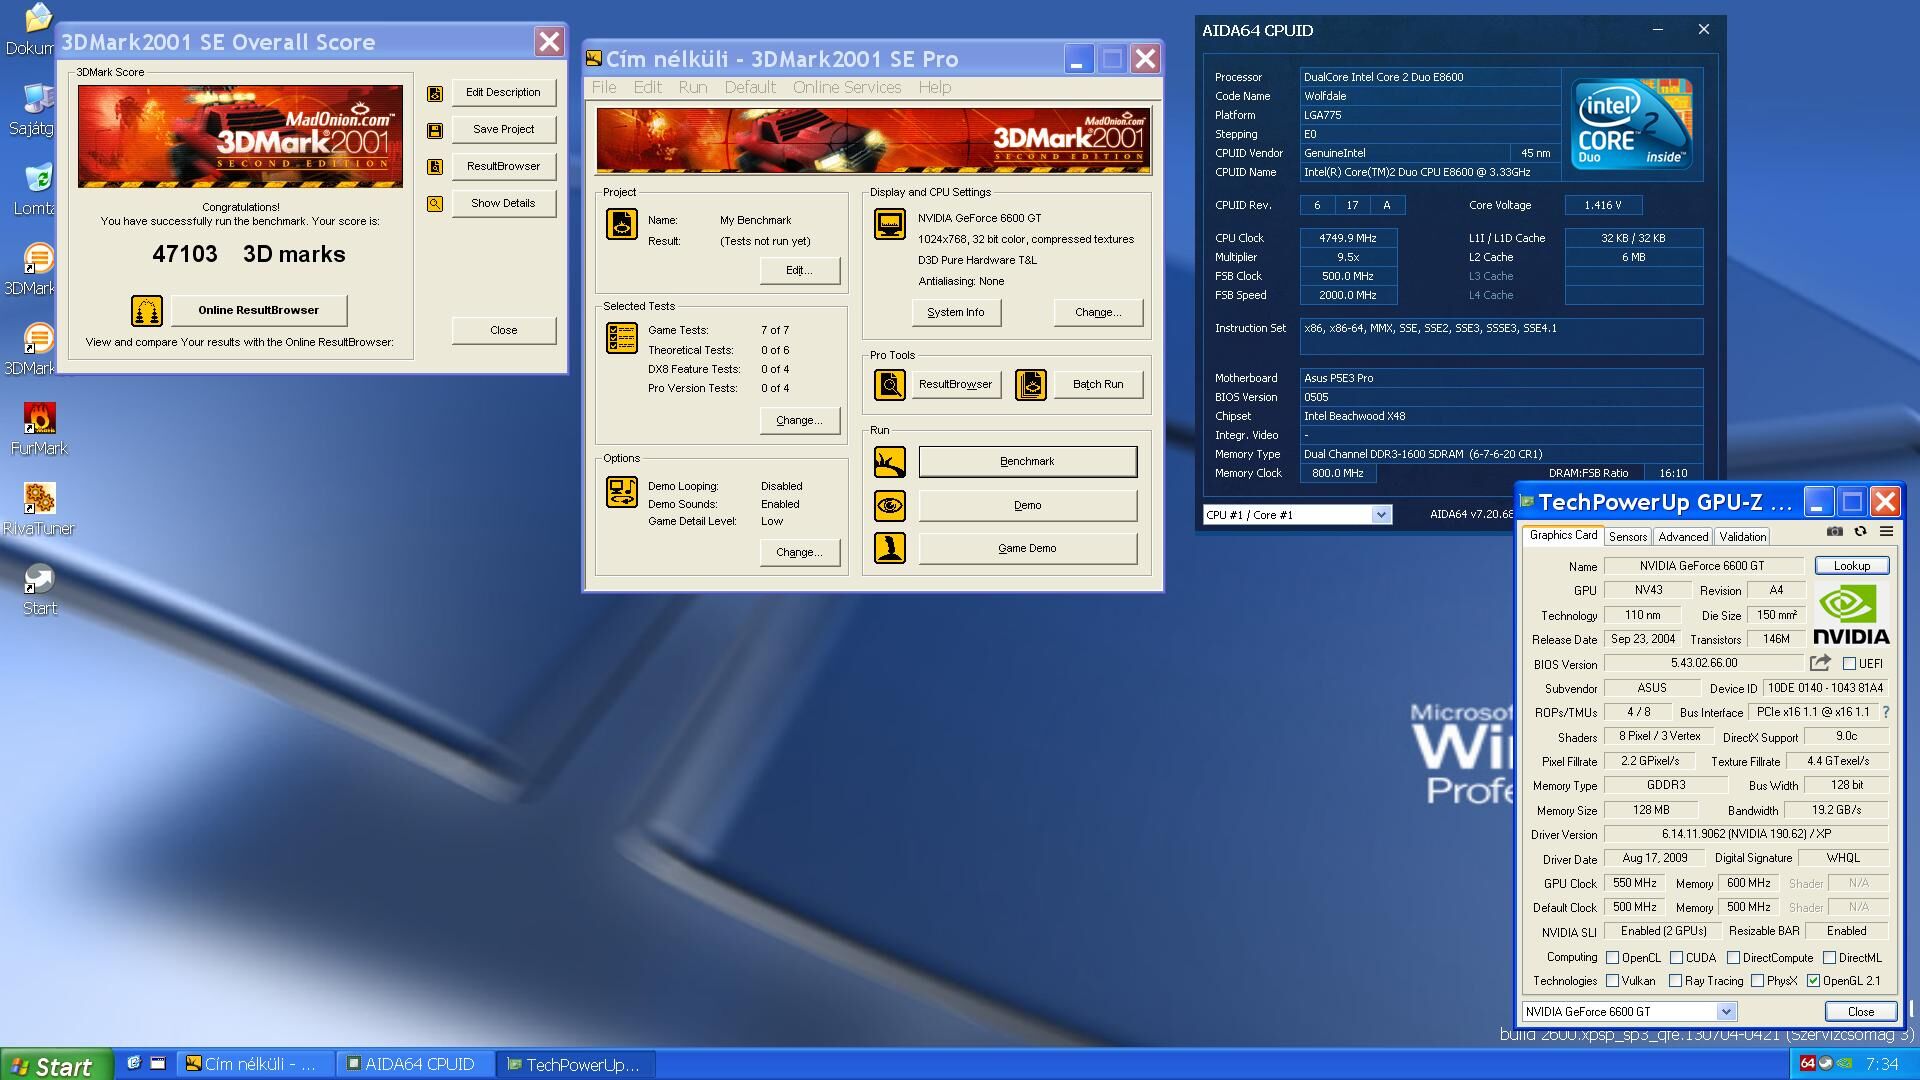Click Change... in Display and CPU Settings
Image resolution: width=1920 pixels, height=1080 pixels.
(x=1098, y=313)
